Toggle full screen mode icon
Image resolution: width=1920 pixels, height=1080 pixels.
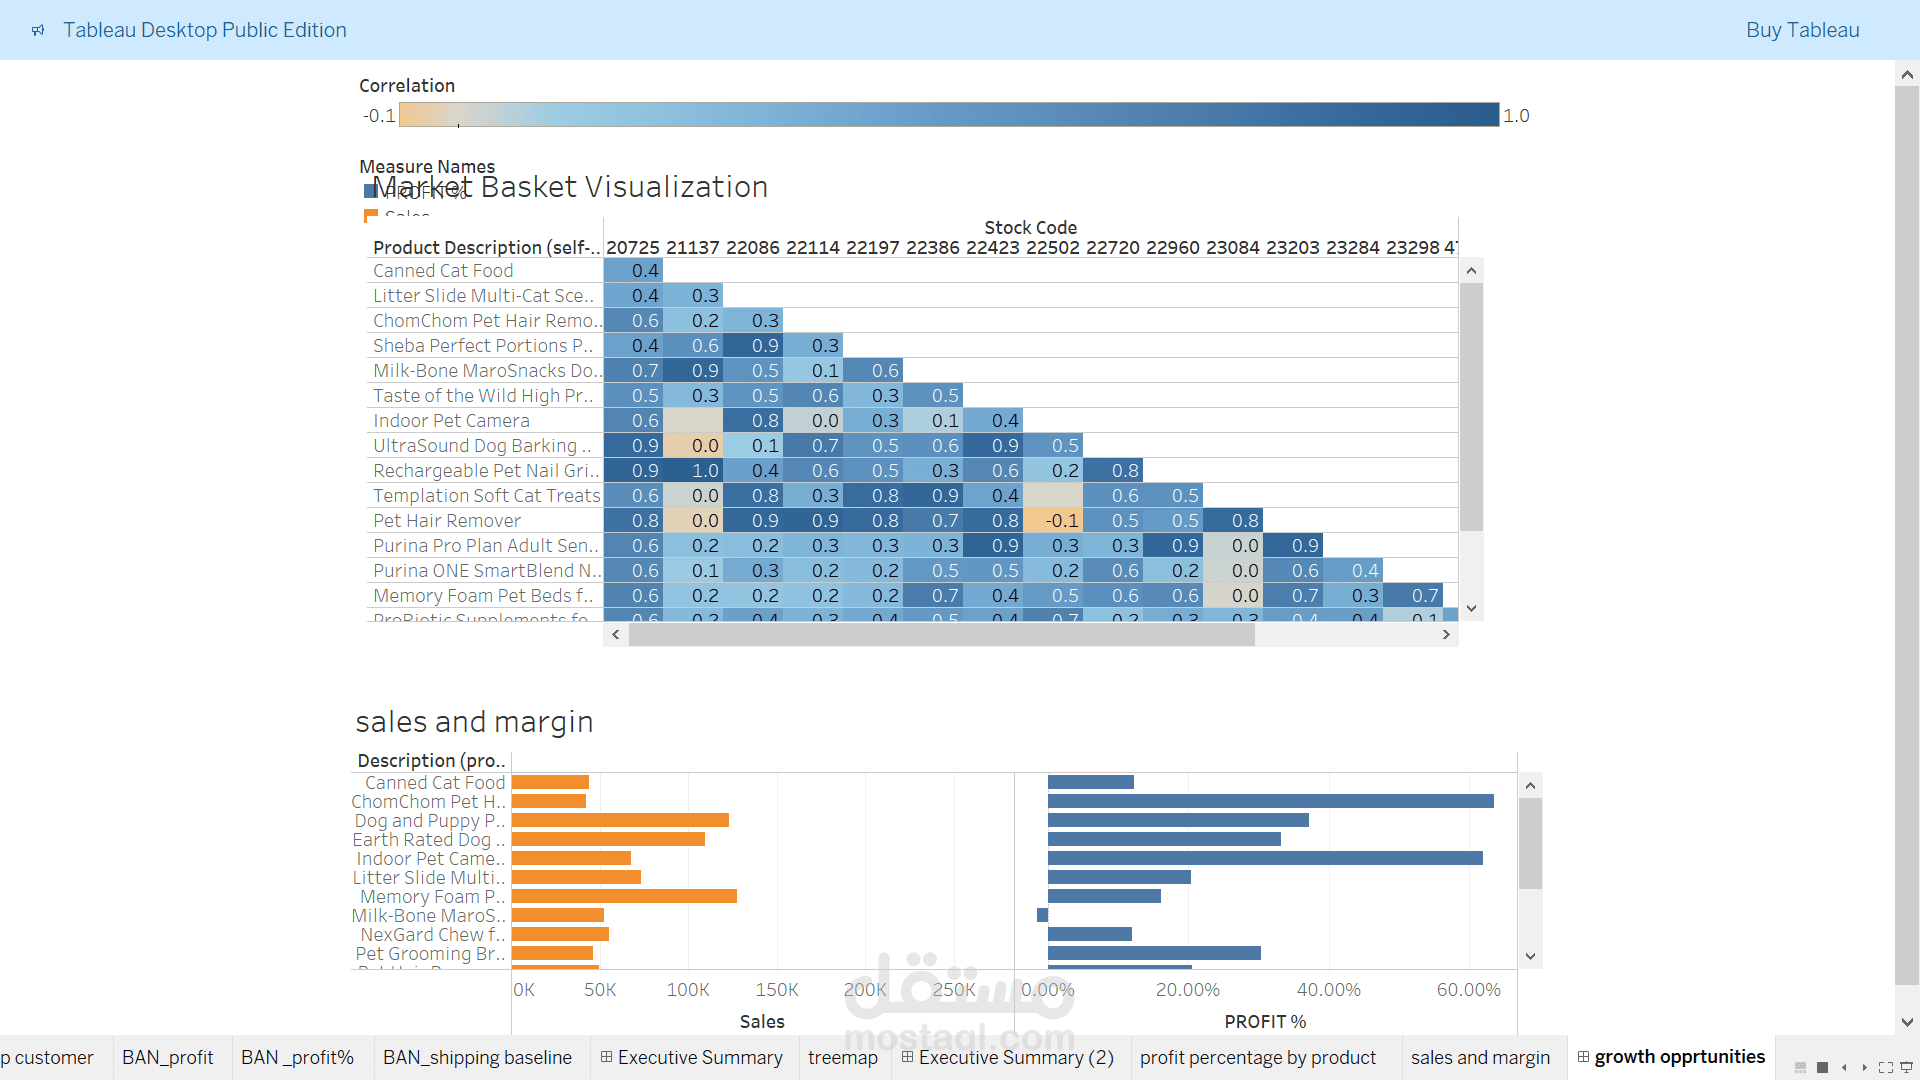coord(1886,1067)
